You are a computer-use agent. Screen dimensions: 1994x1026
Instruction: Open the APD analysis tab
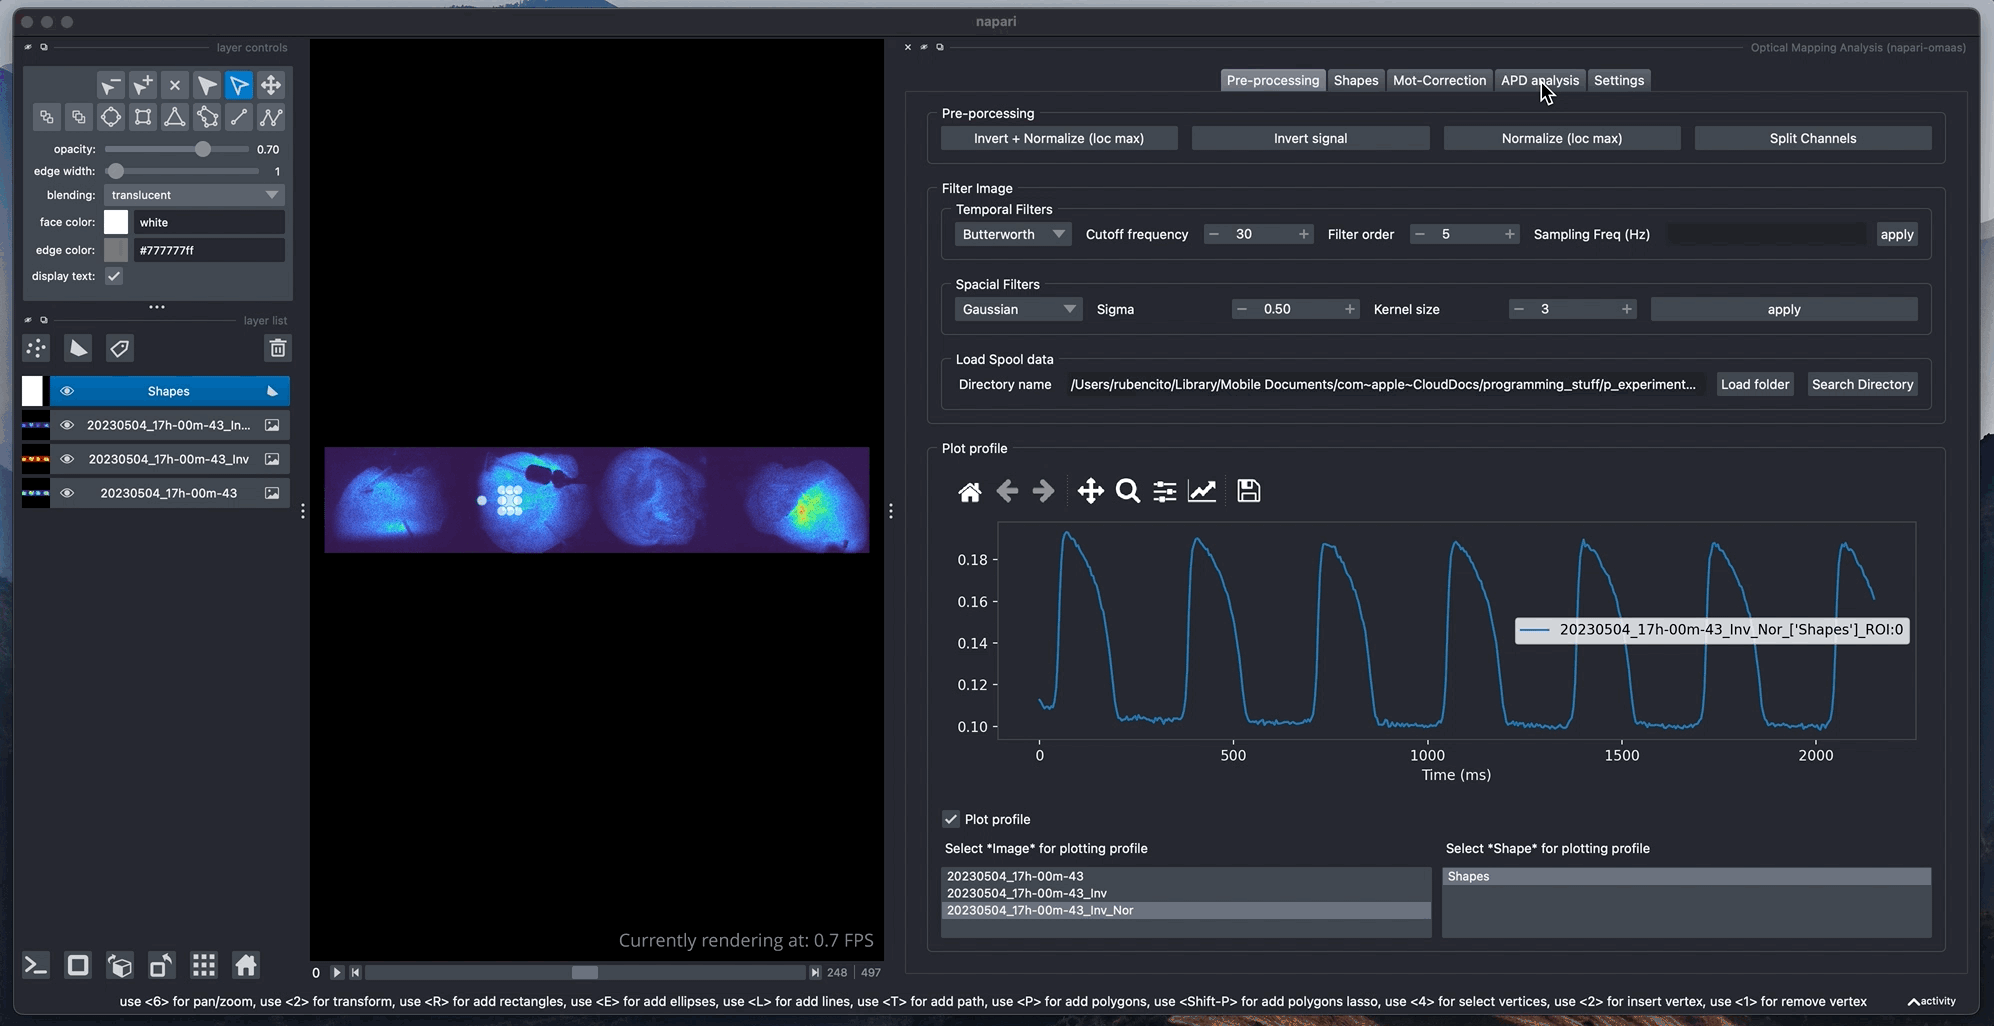click(x=1539, y=80)
